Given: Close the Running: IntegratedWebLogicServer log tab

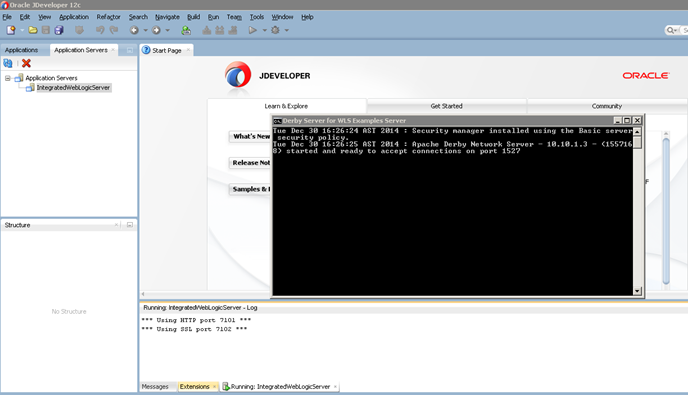Looking at the screenshot, I should (335, 387).
